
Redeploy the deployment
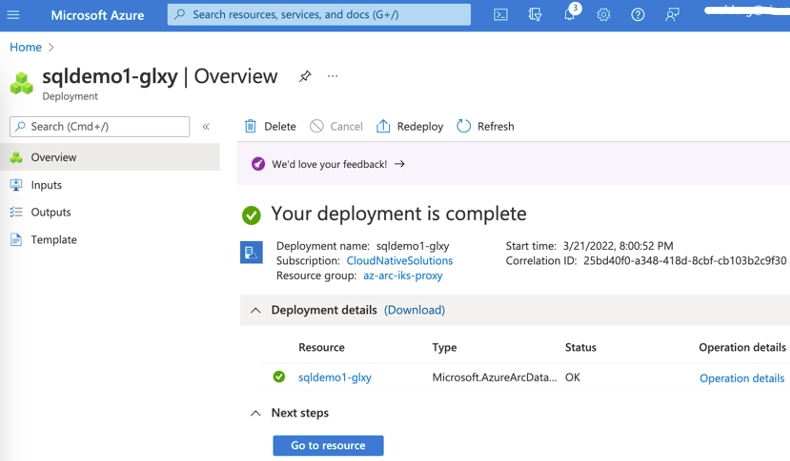point(410,126)
